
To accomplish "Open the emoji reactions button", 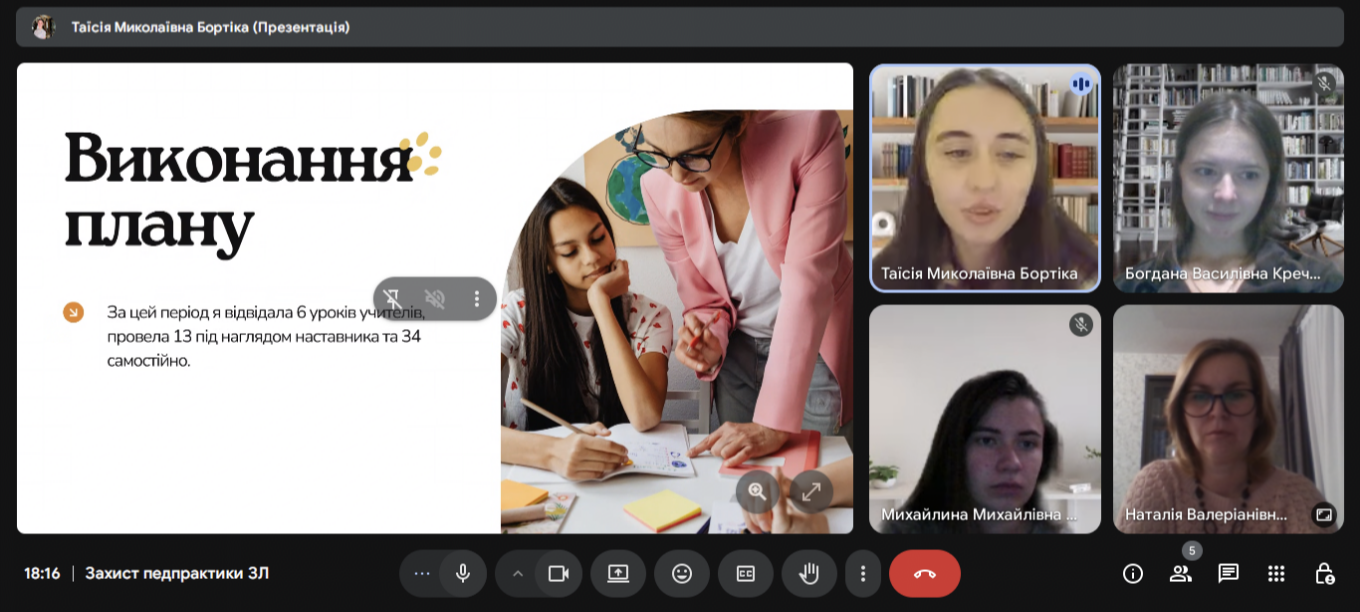I will coord(682,573).
